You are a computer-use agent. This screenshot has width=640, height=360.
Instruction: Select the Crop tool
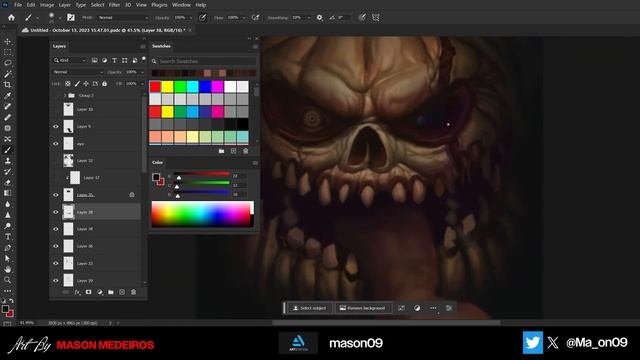7,85
